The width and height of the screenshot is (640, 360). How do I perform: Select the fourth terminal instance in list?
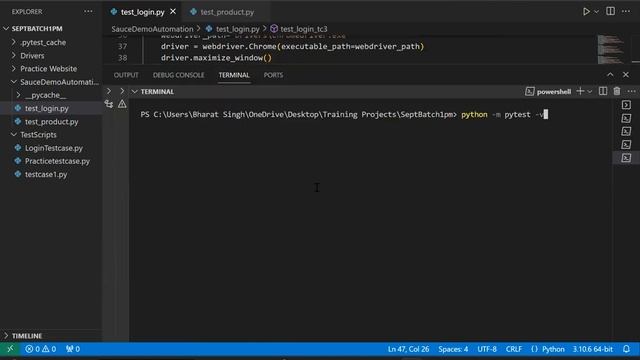pyautogui.click(x=626, y=144)
